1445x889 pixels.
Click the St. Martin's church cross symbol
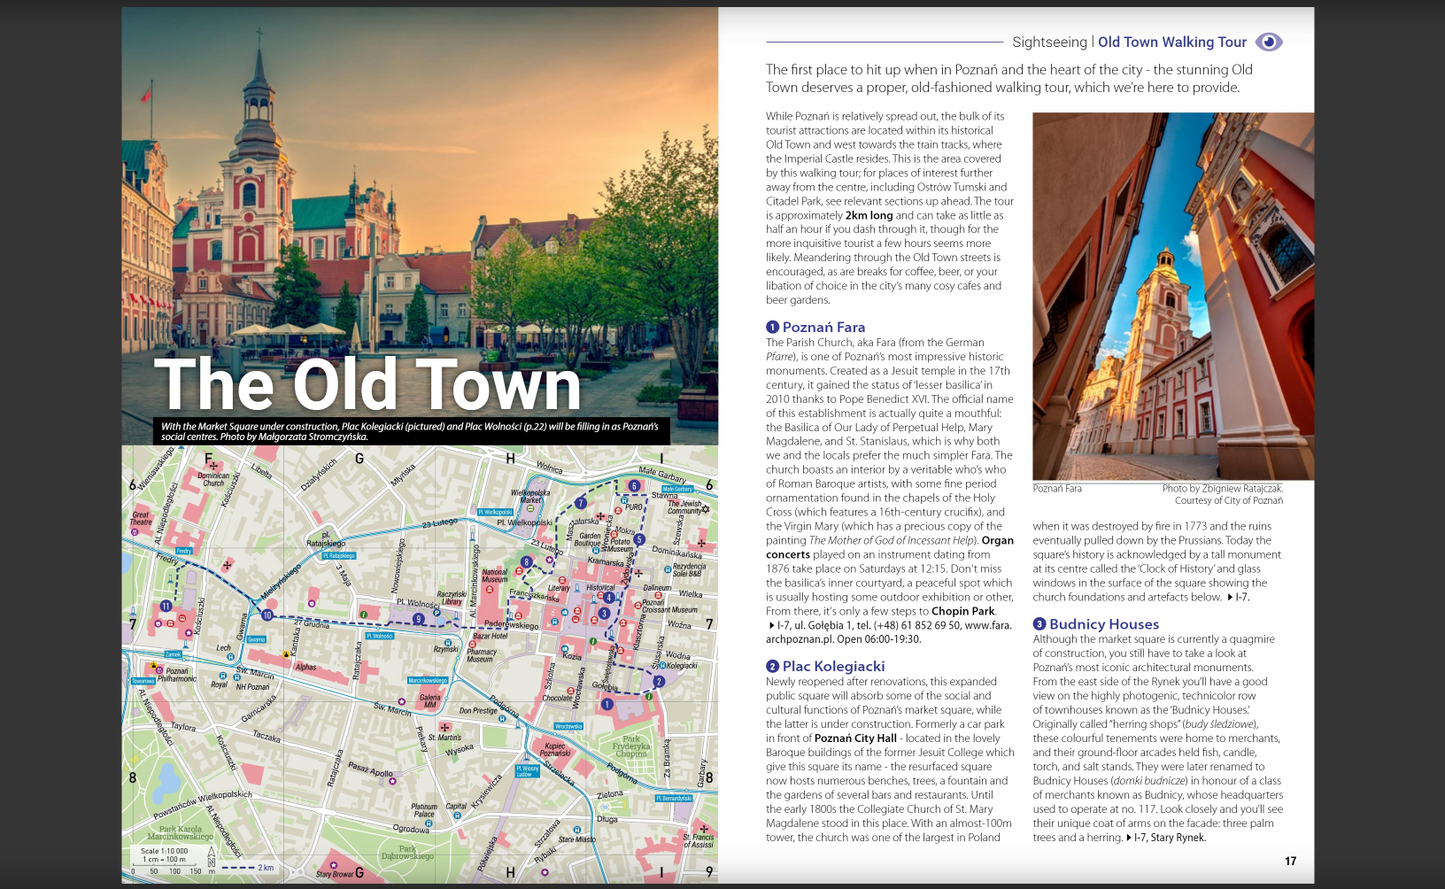tap(445, 728)
